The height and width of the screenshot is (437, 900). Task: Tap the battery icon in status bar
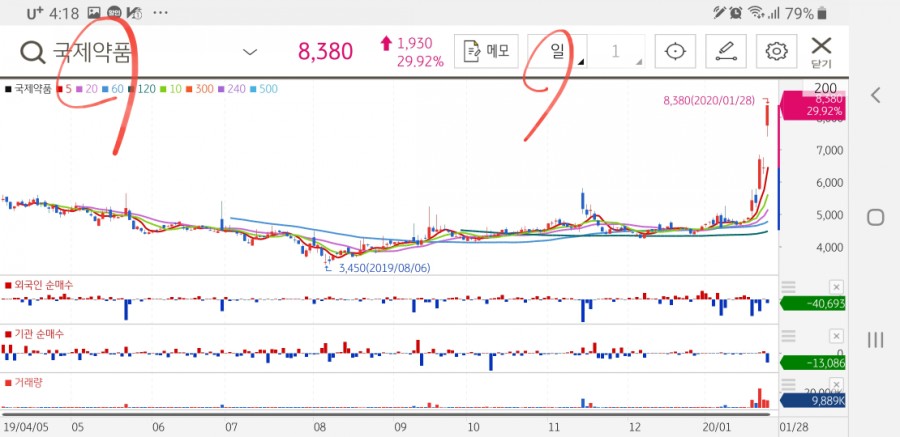point(823,13)
